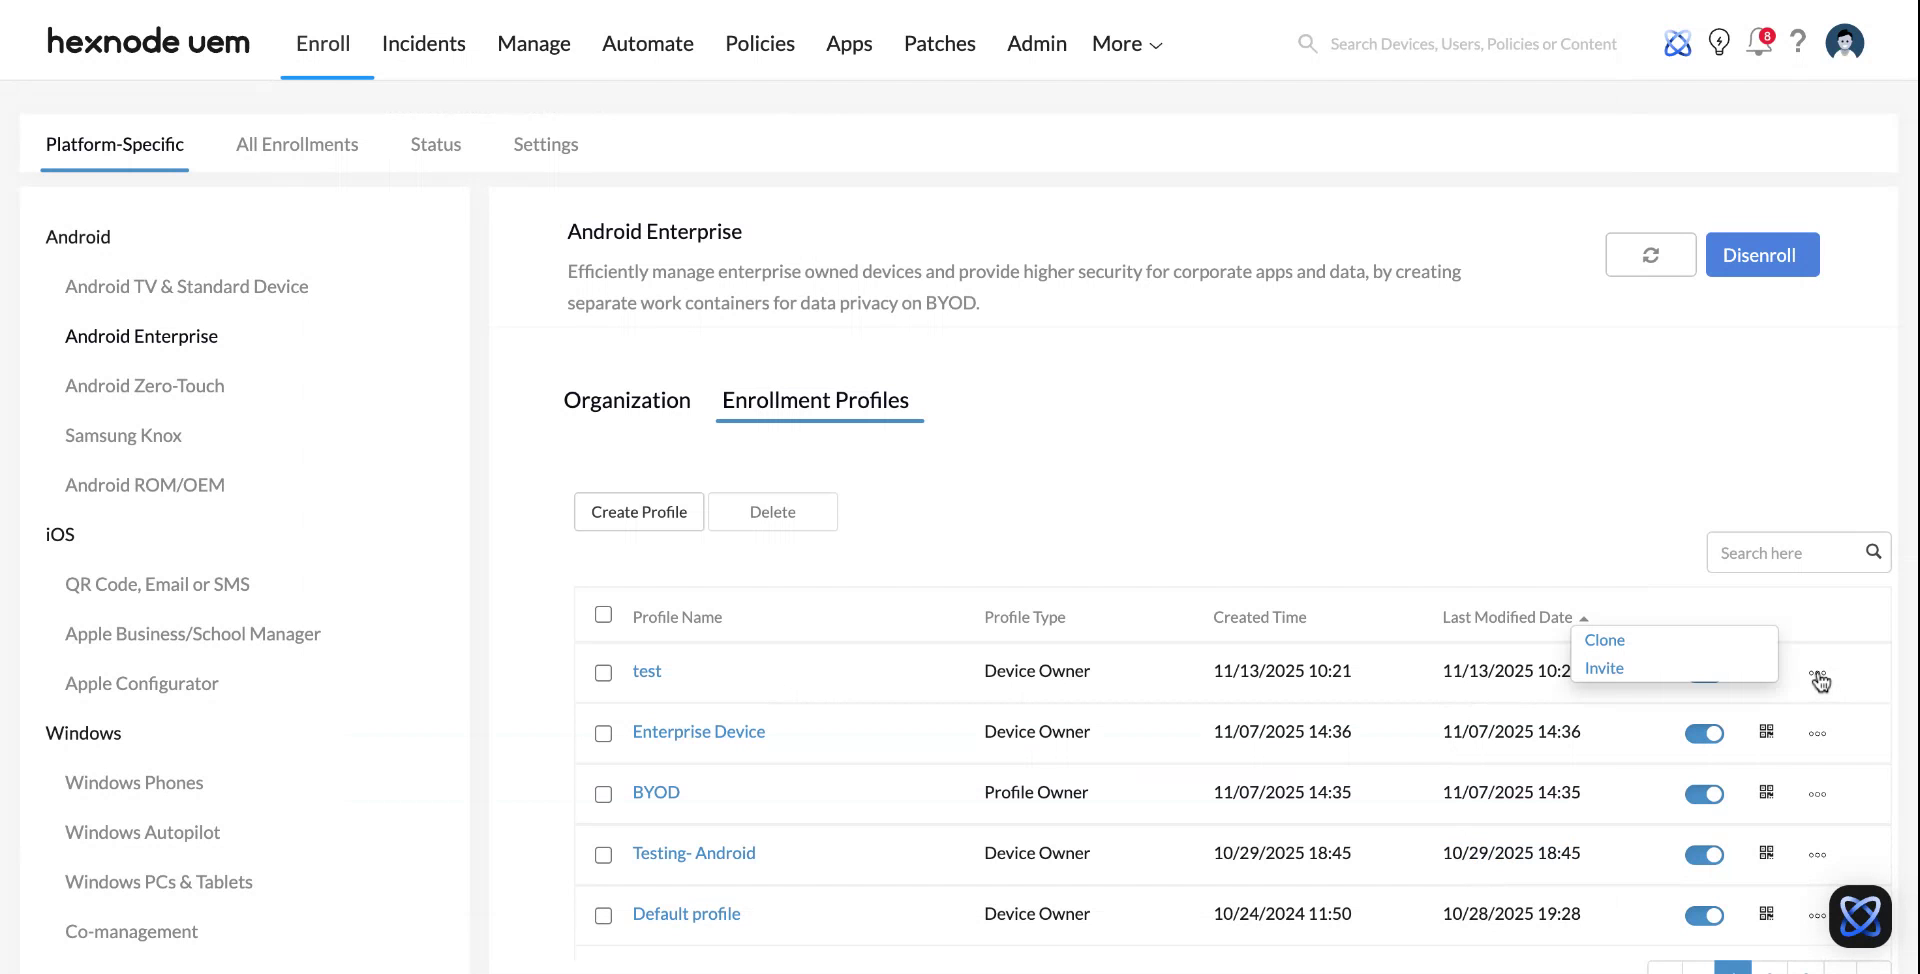Switch to the Organization tab

[x=627, y=400]
